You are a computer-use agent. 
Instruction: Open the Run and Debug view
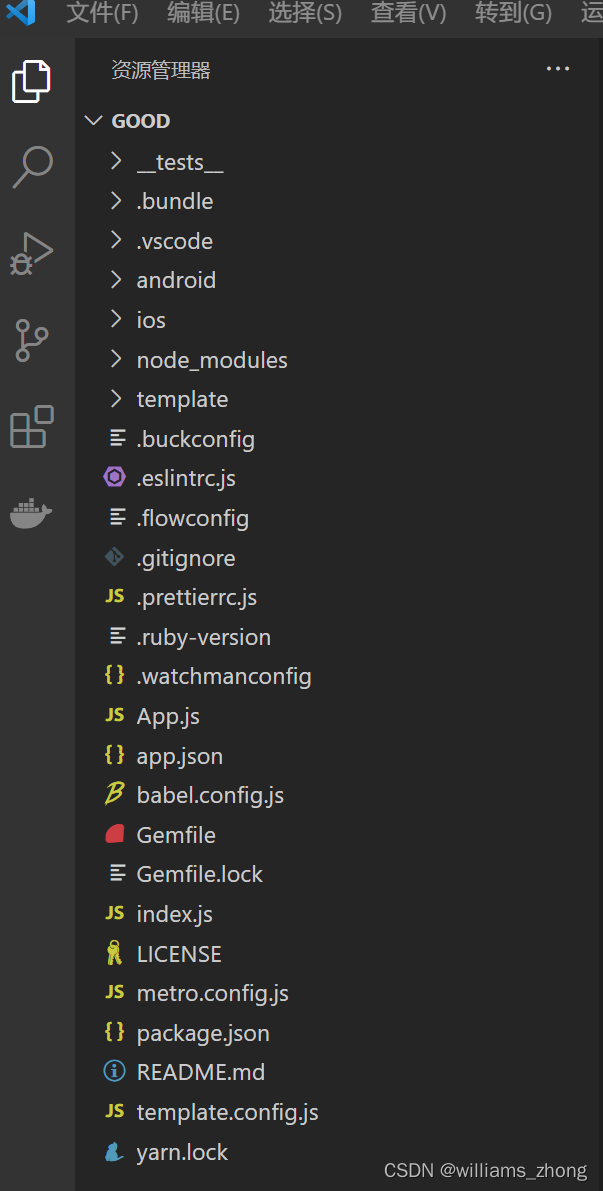click(x=31, y=253)
